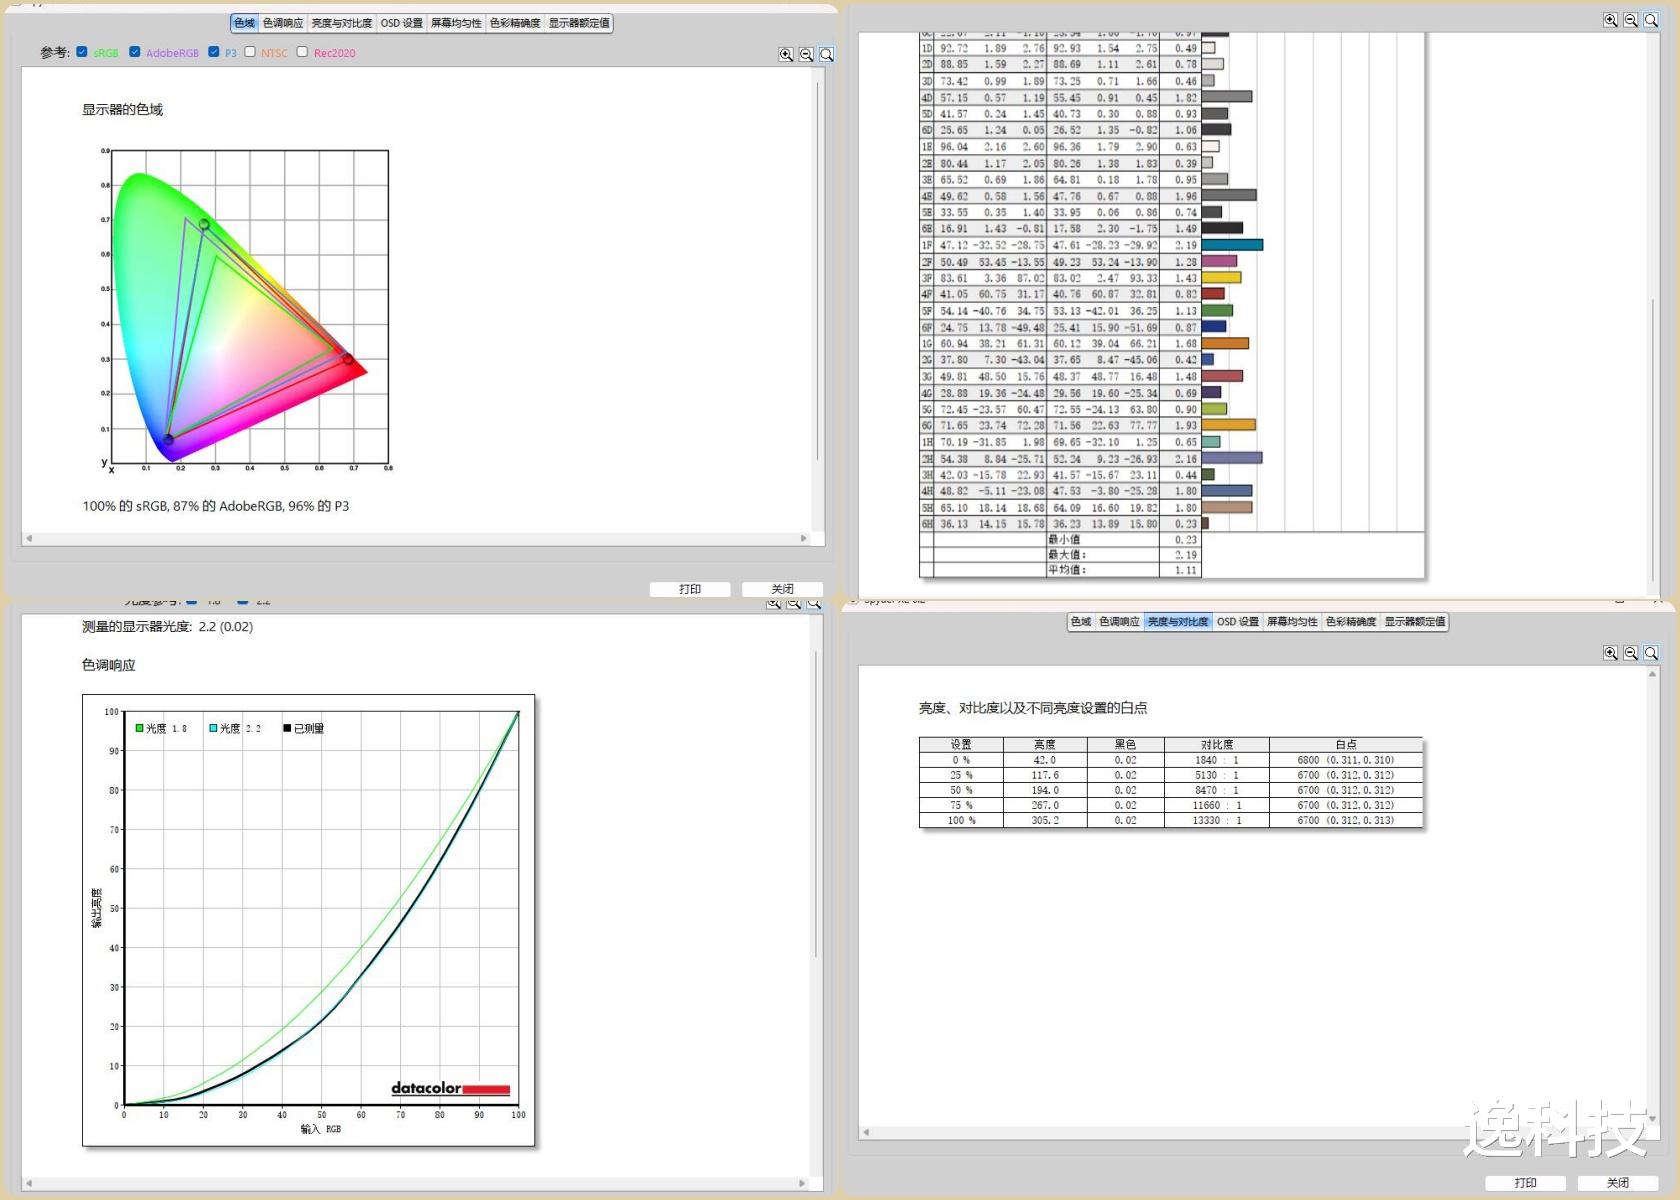This screenshot has width=1680, height=1200.
Task: Zoom in on the color accuracy table window
Action: 1610,20
